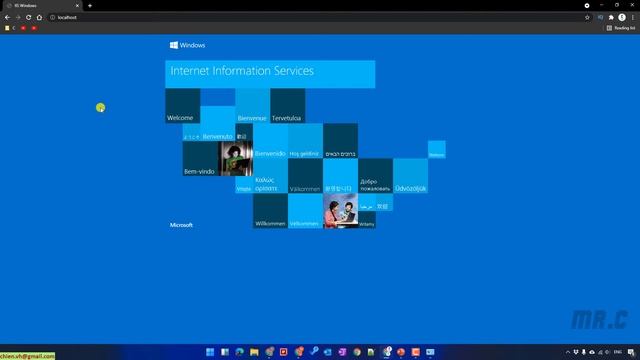The height and width of the screenshot is (360, 640).
Task: View site info icon beside localhost
Action: click(53, 18)
